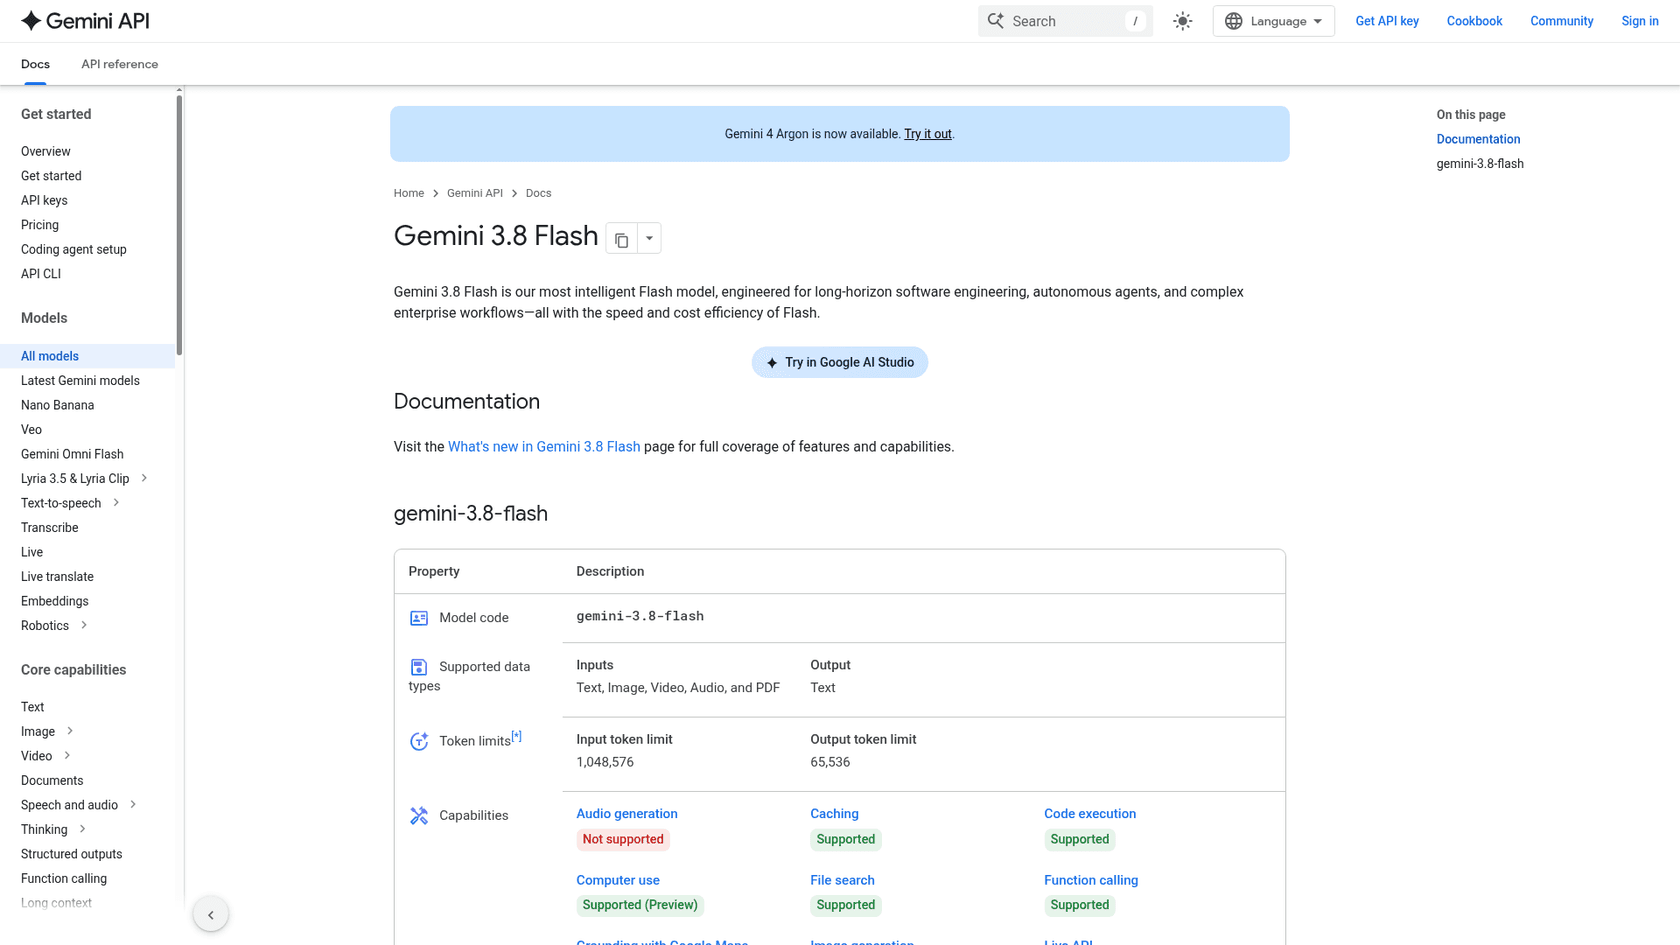The height and width of the screenshot is (945, 1680).
Task: Expand the Thinking sidebar item
Action: pyautogui.click(x=83, y=829)
